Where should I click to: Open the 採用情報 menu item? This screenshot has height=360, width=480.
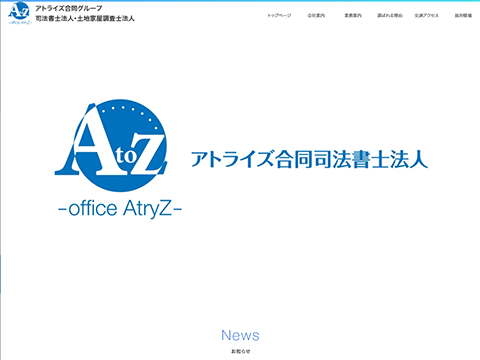(463, 15)
